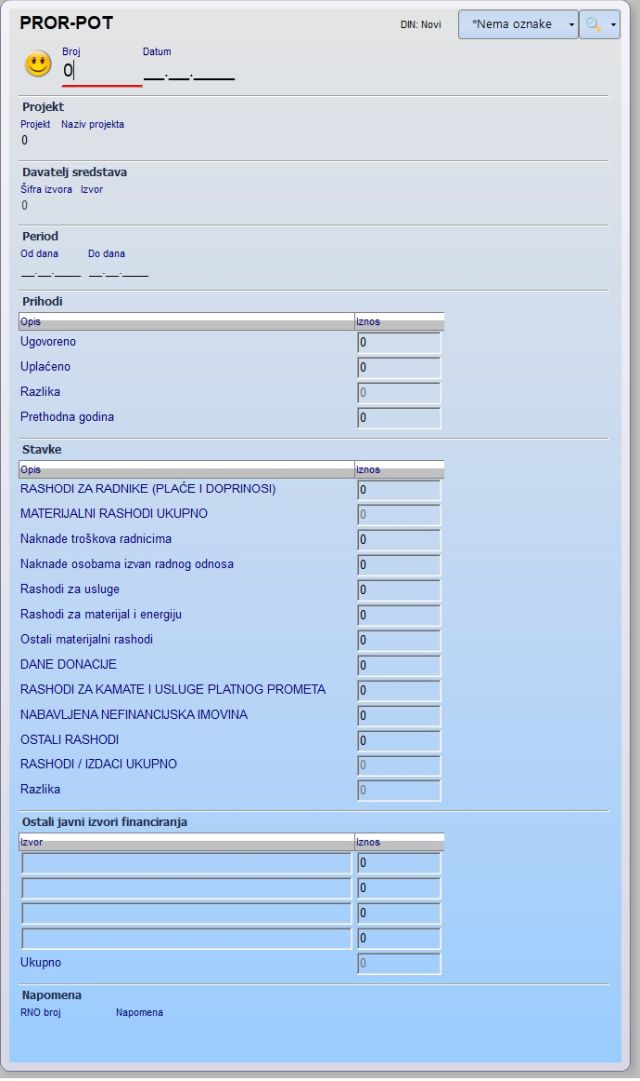The image size is (640, 1081).
Task: Select the DANE DONACIJE amount field
Action: [399, 665]
